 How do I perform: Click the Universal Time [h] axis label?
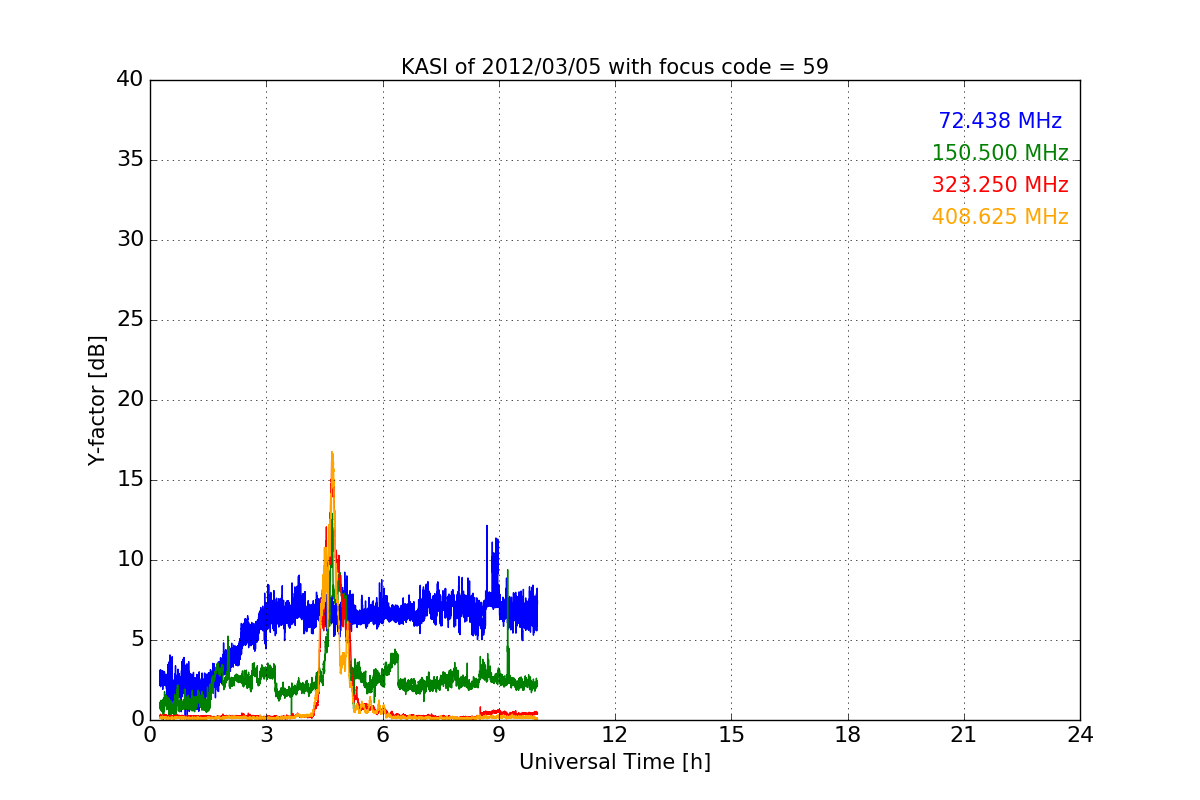(614, 762)
